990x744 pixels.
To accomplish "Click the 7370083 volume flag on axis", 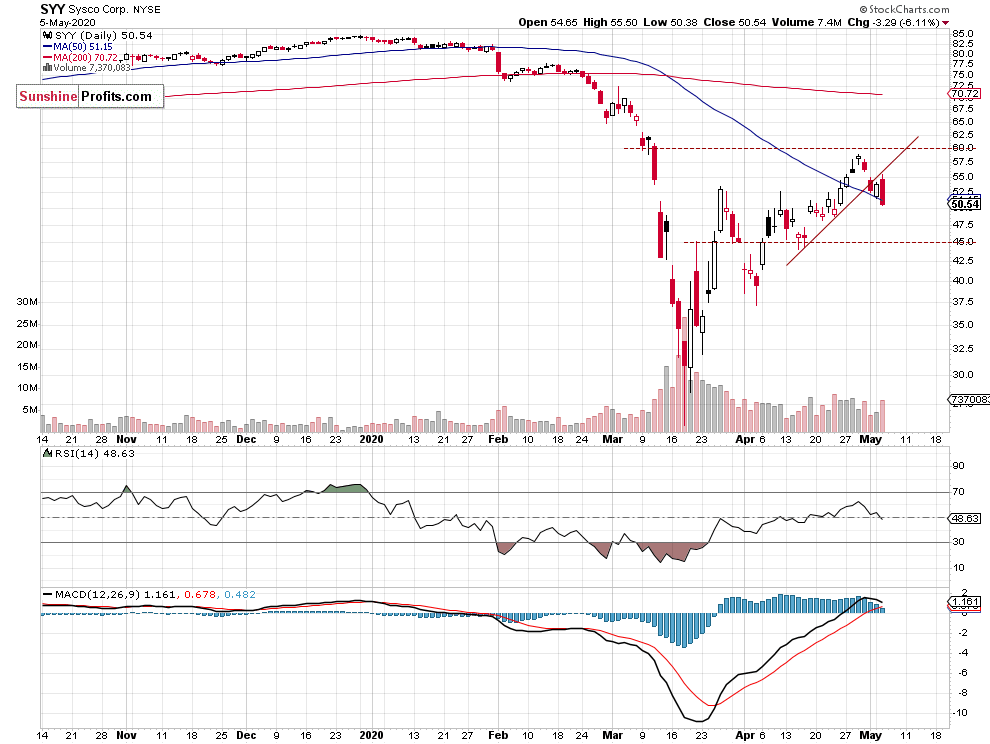I will [x=969, y=399].
